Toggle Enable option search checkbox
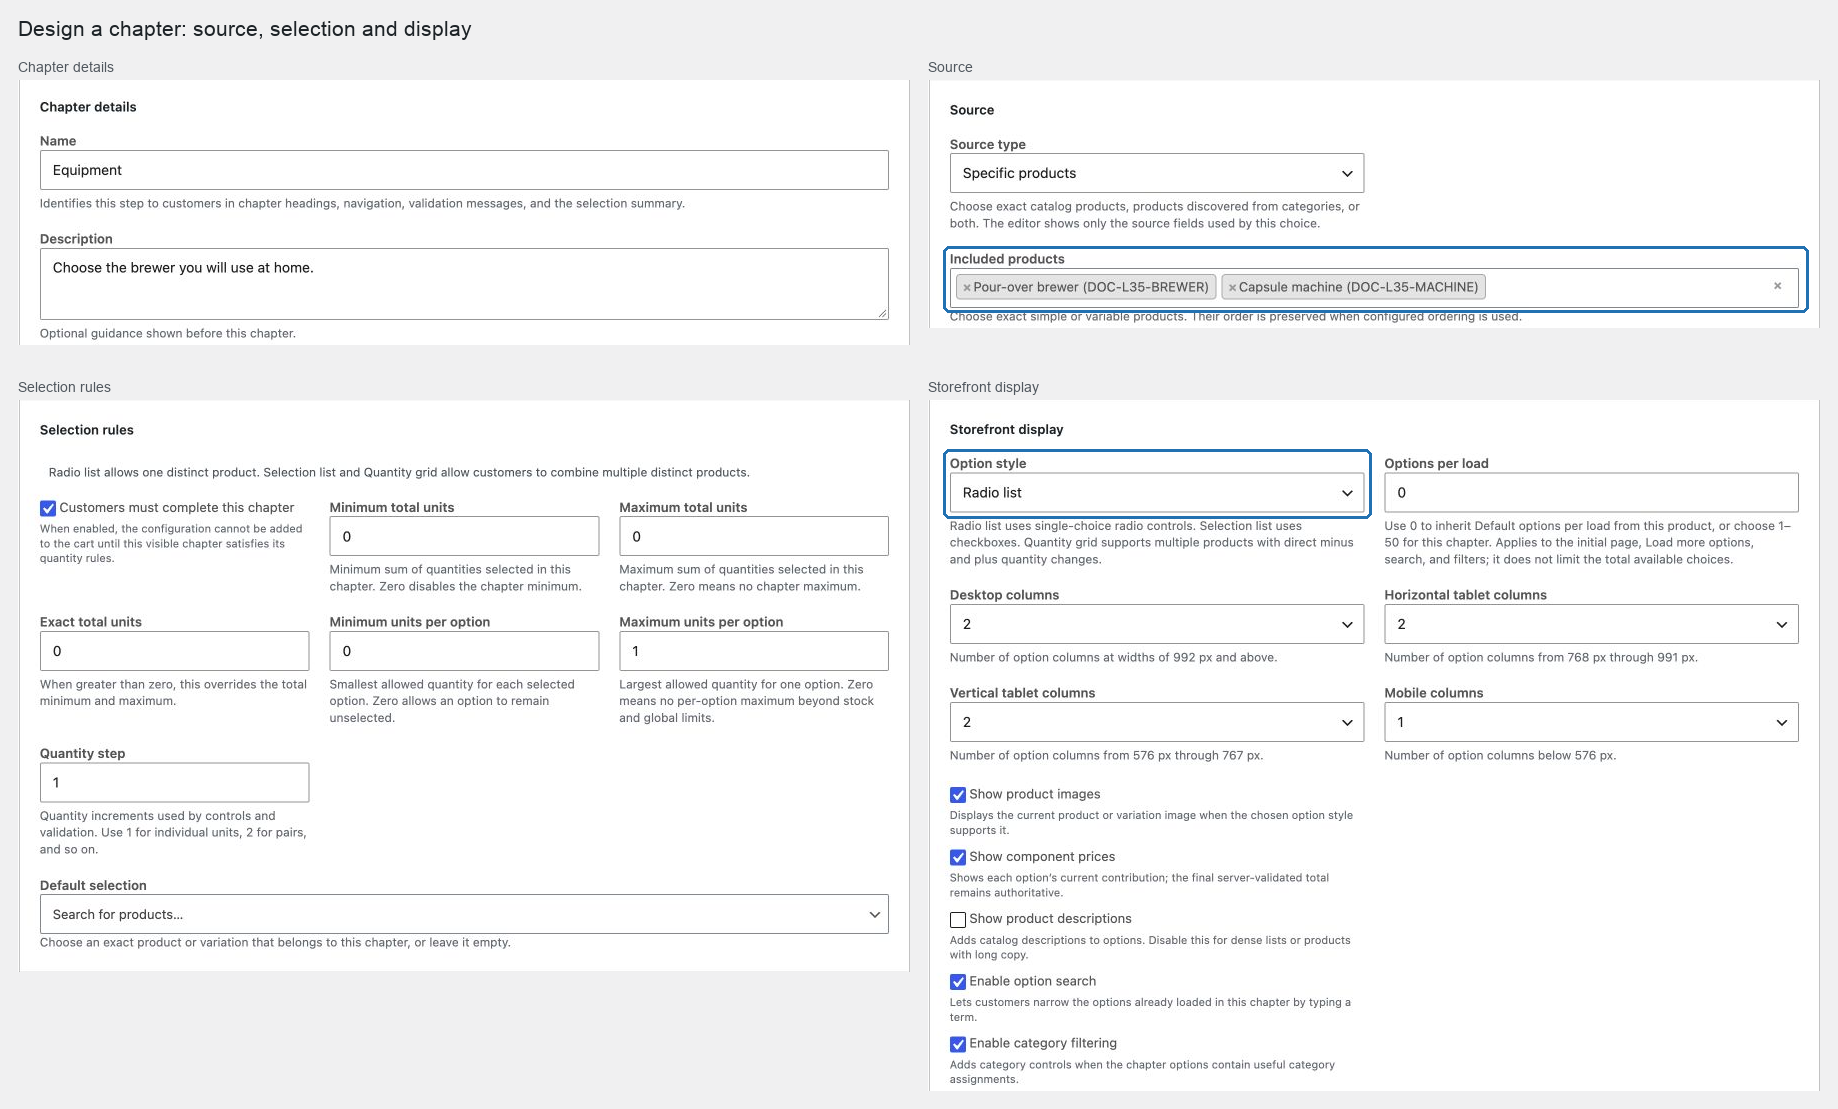This screenshot has height=1109, width=1838. (x=958, y=982)
